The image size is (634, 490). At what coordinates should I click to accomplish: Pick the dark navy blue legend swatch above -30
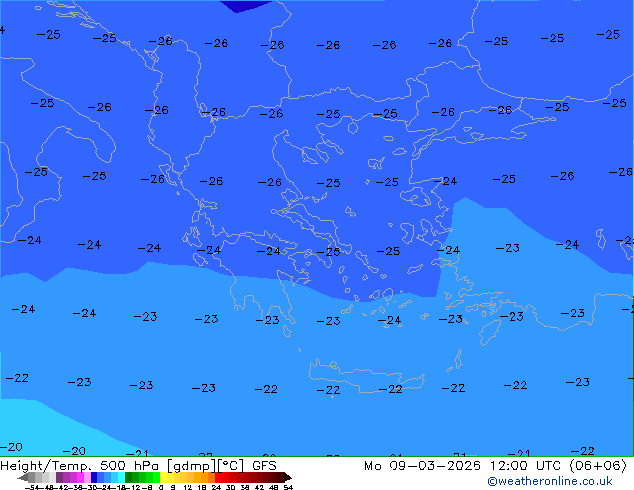tap(94, 477)
